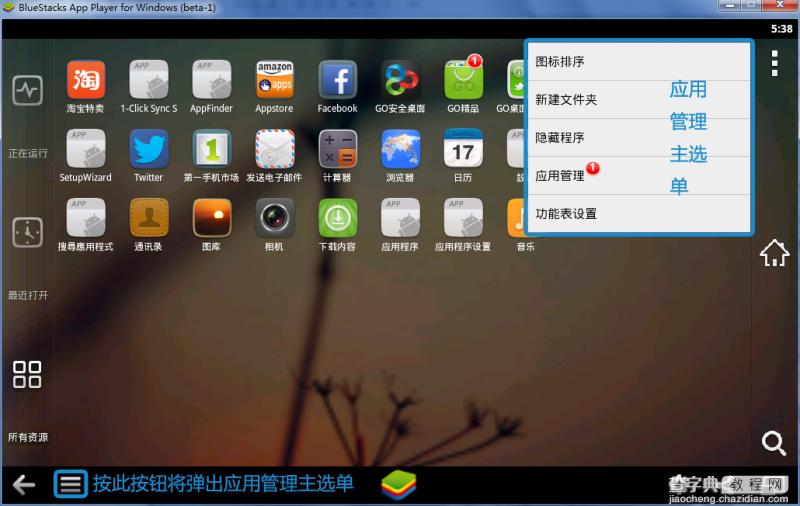Launch SetupWizard app
Viewport: 800px width, 506px height.
pyautogui.click(x=86, y=149)
